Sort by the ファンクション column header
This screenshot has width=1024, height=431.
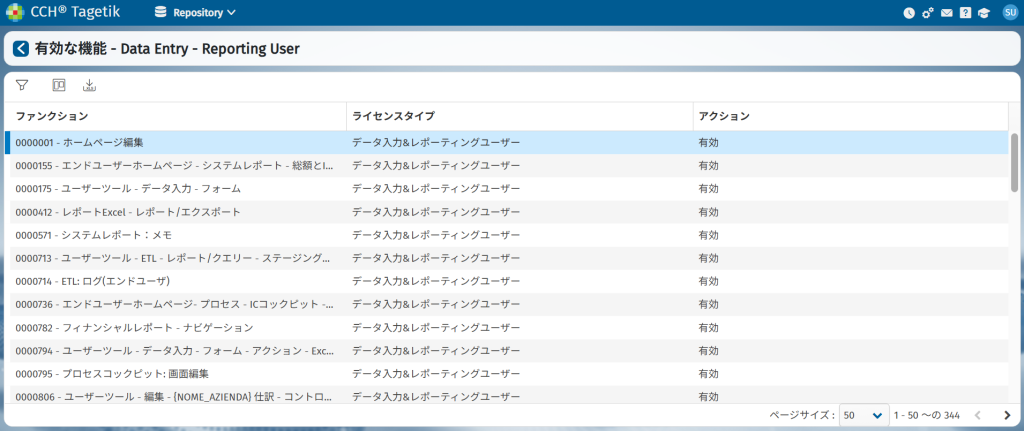pos(52,116)
